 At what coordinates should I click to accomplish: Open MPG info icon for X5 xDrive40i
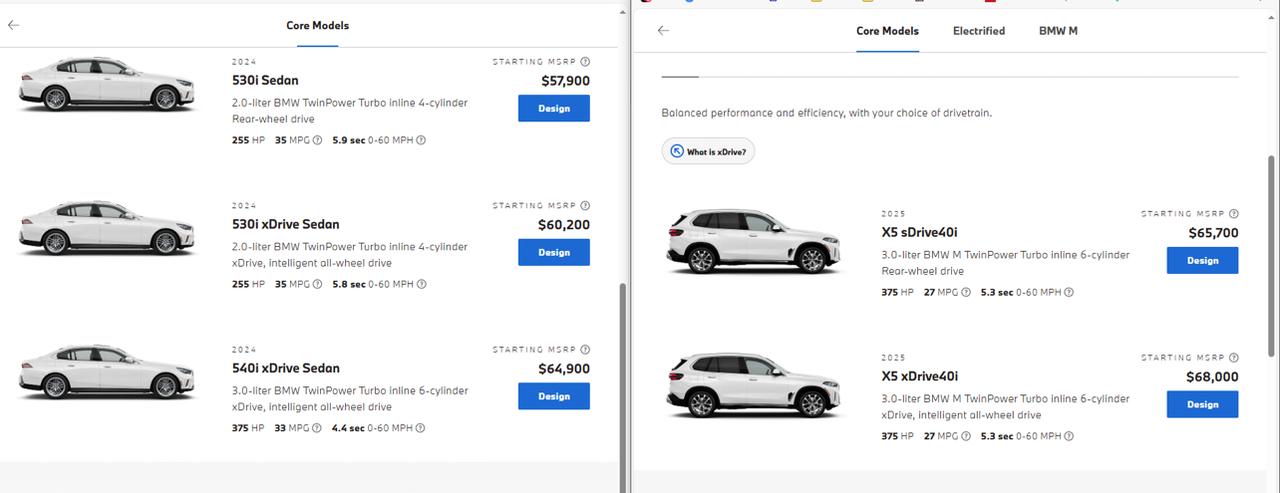point(965,436)
